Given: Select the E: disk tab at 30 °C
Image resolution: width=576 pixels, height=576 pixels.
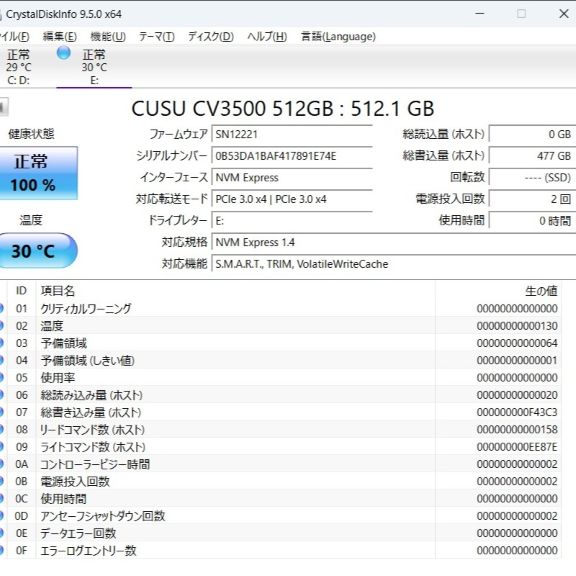Looking at the screenshot, I should coord(94,67).
